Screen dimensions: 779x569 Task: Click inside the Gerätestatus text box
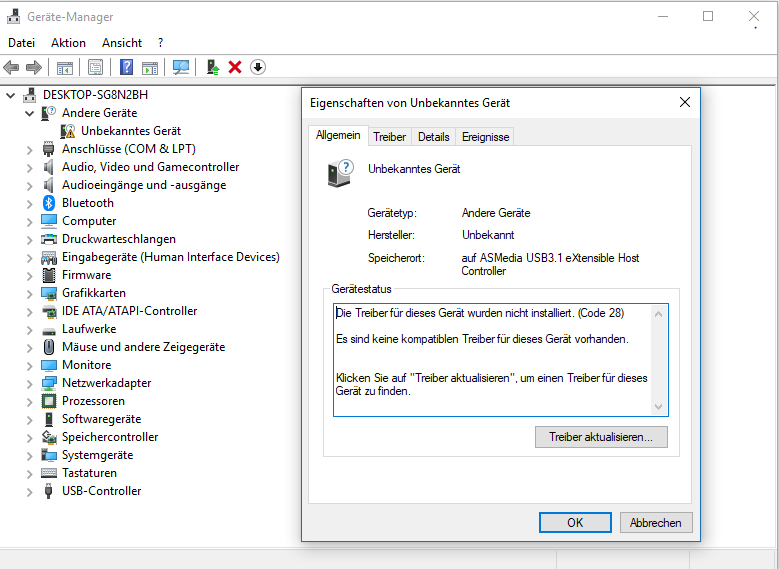[x=490, y=360]
